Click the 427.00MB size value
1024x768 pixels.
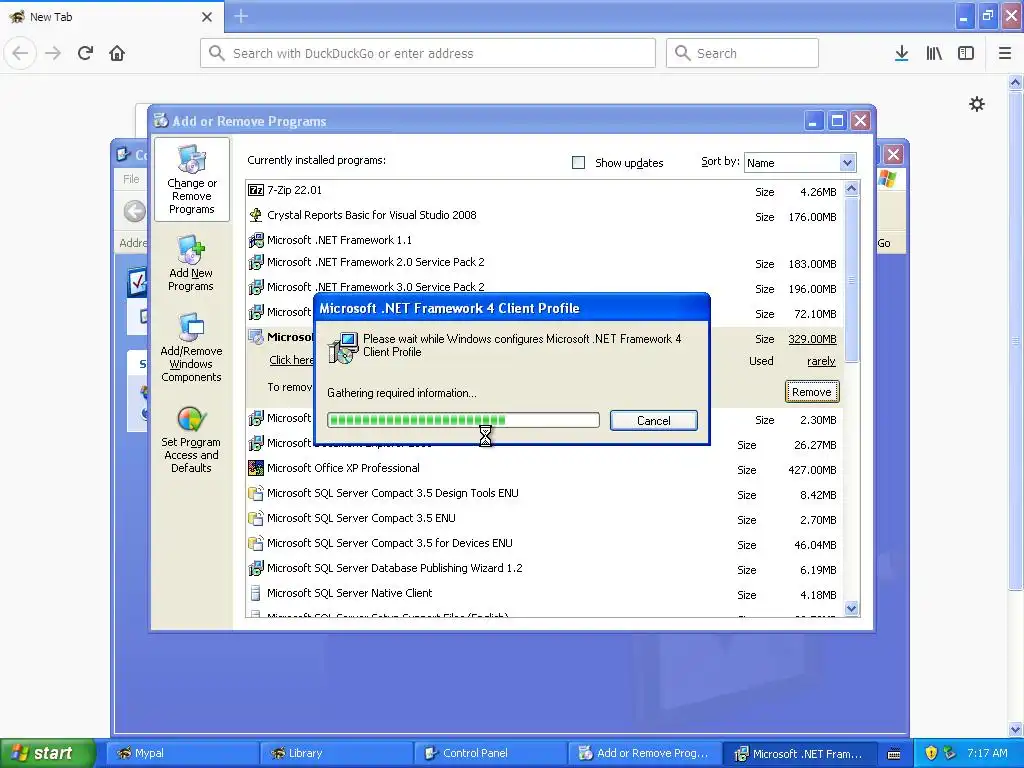coord(812,470)
